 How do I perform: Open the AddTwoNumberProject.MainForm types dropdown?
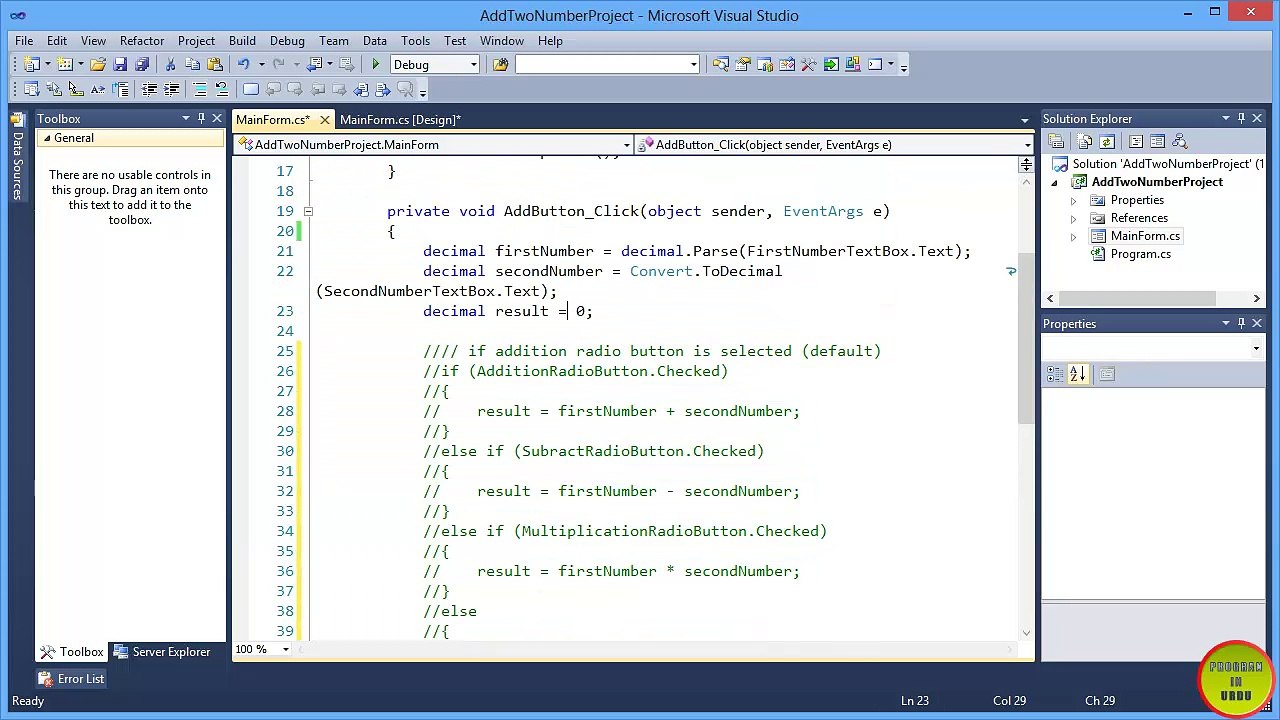[626, 145]
